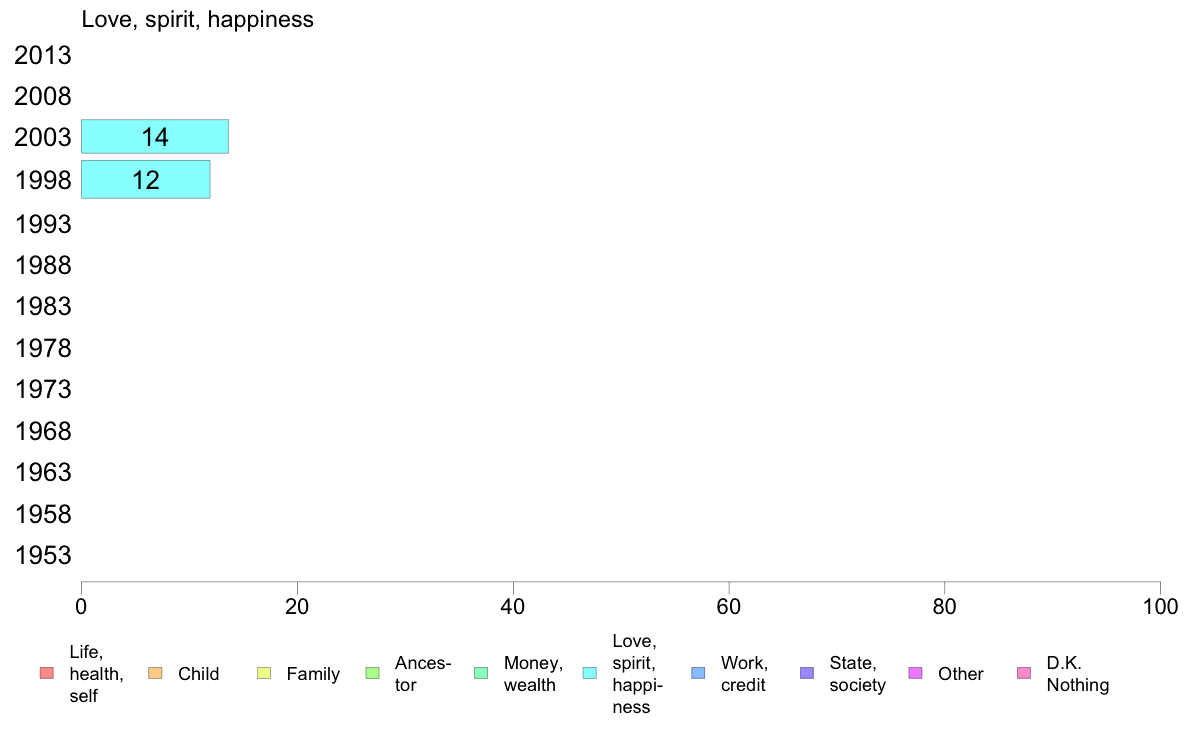The height and width of the screenshot is (736, 1188).
Task: Click the 40 axis tick label
Action: pos(513,607)
